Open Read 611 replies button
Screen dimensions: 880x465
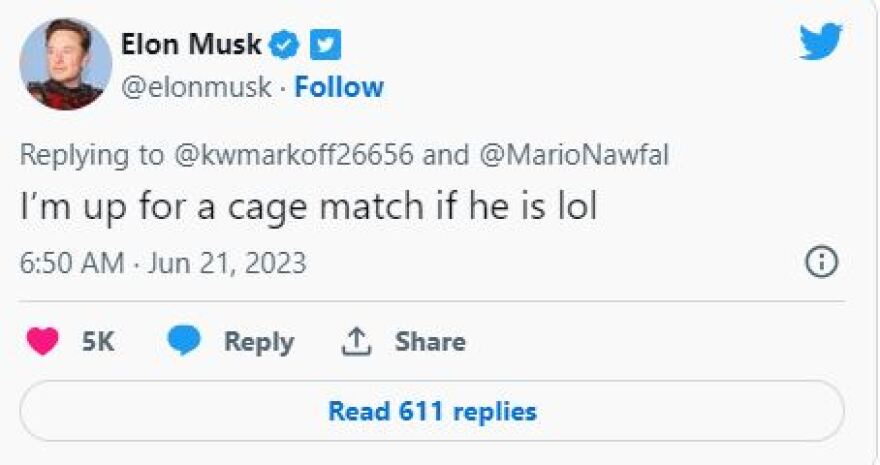(432, 411)
